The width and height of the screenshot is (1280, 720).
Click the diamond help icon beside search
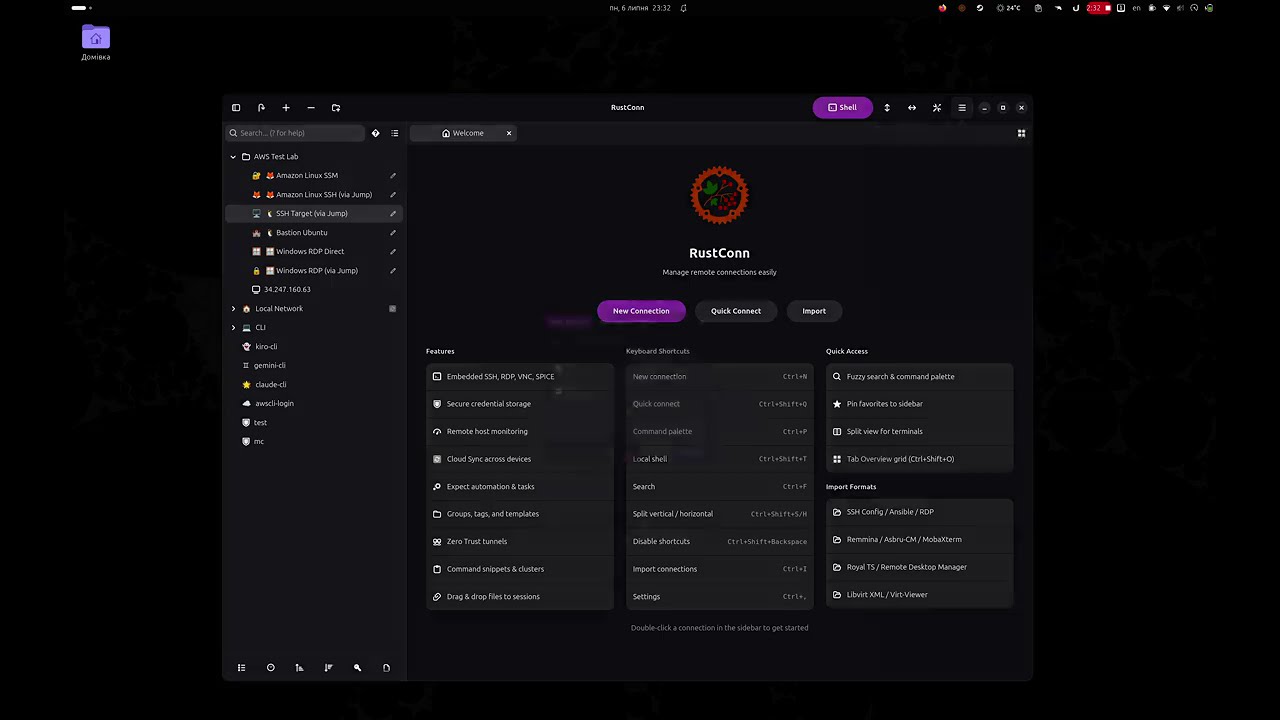(376, 133)
